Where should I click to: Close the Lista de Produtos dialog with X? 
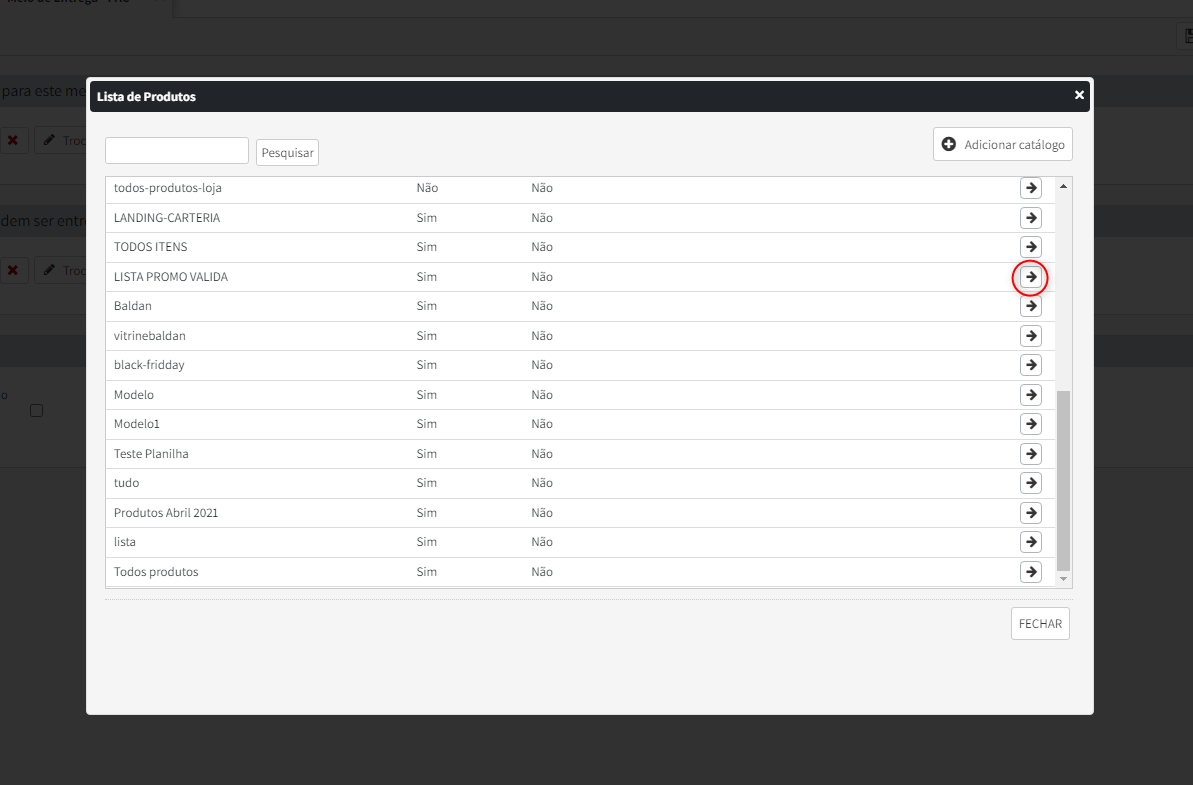[1079, 95]
